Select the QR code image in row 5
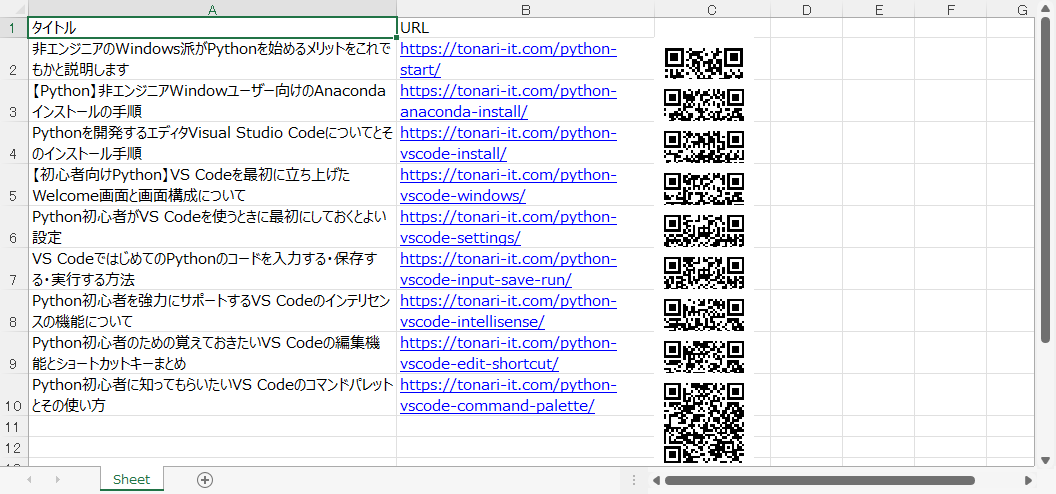1056x494 pixels. point(704,188)
